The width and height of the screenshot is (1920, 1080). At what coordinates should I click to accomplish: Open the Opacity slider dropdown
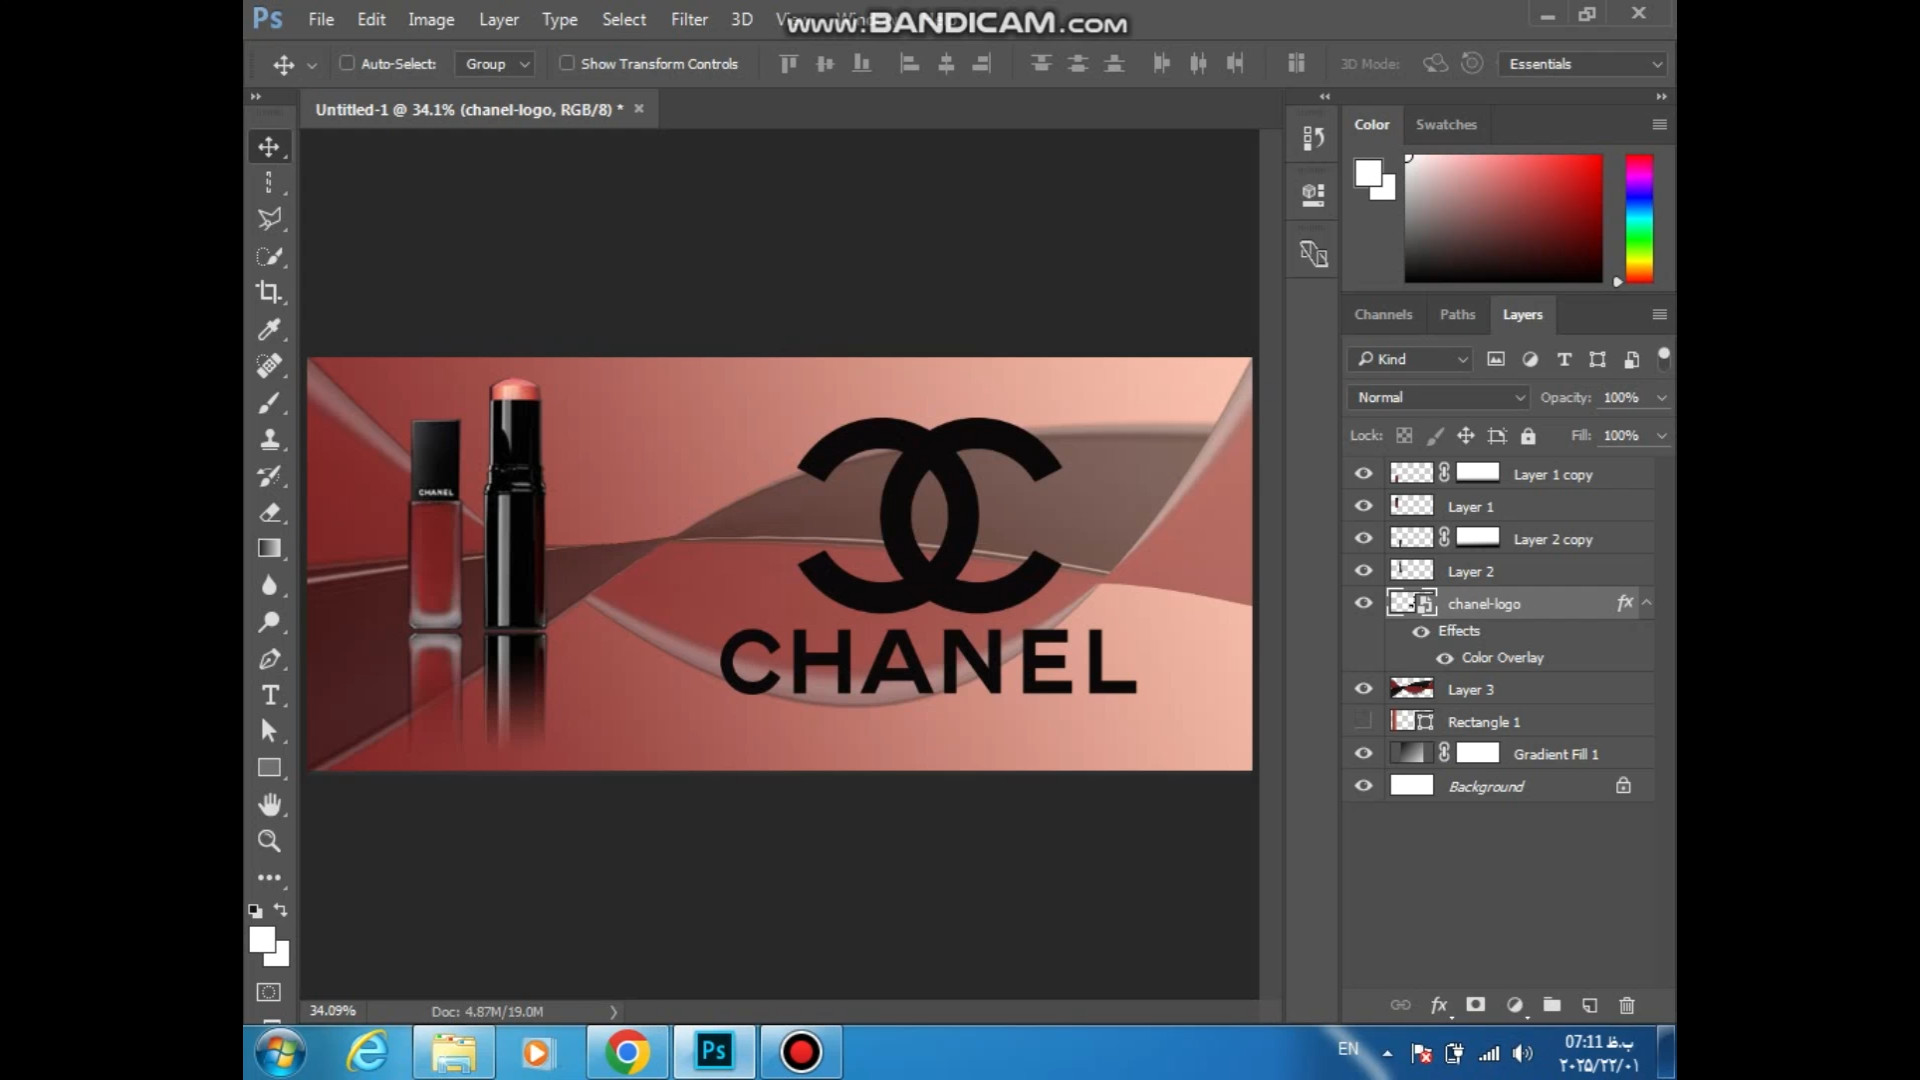pos(1661,398)
